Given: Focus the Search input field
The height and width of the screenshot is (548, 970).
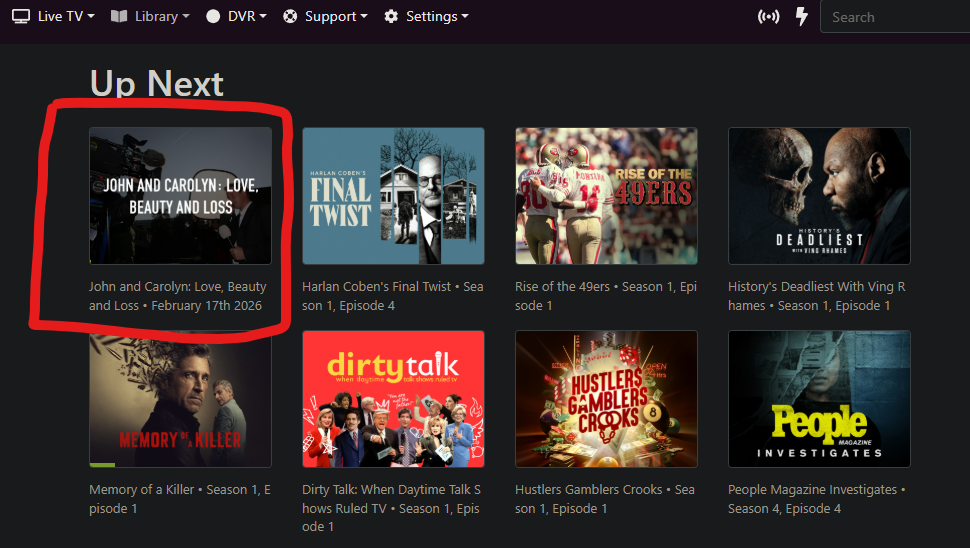Looking at the screenshot, I should [895, 17].
